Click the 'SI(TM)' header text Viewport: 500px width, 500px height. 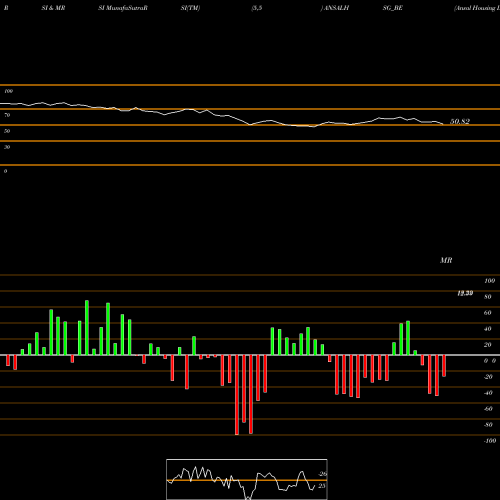190,8
